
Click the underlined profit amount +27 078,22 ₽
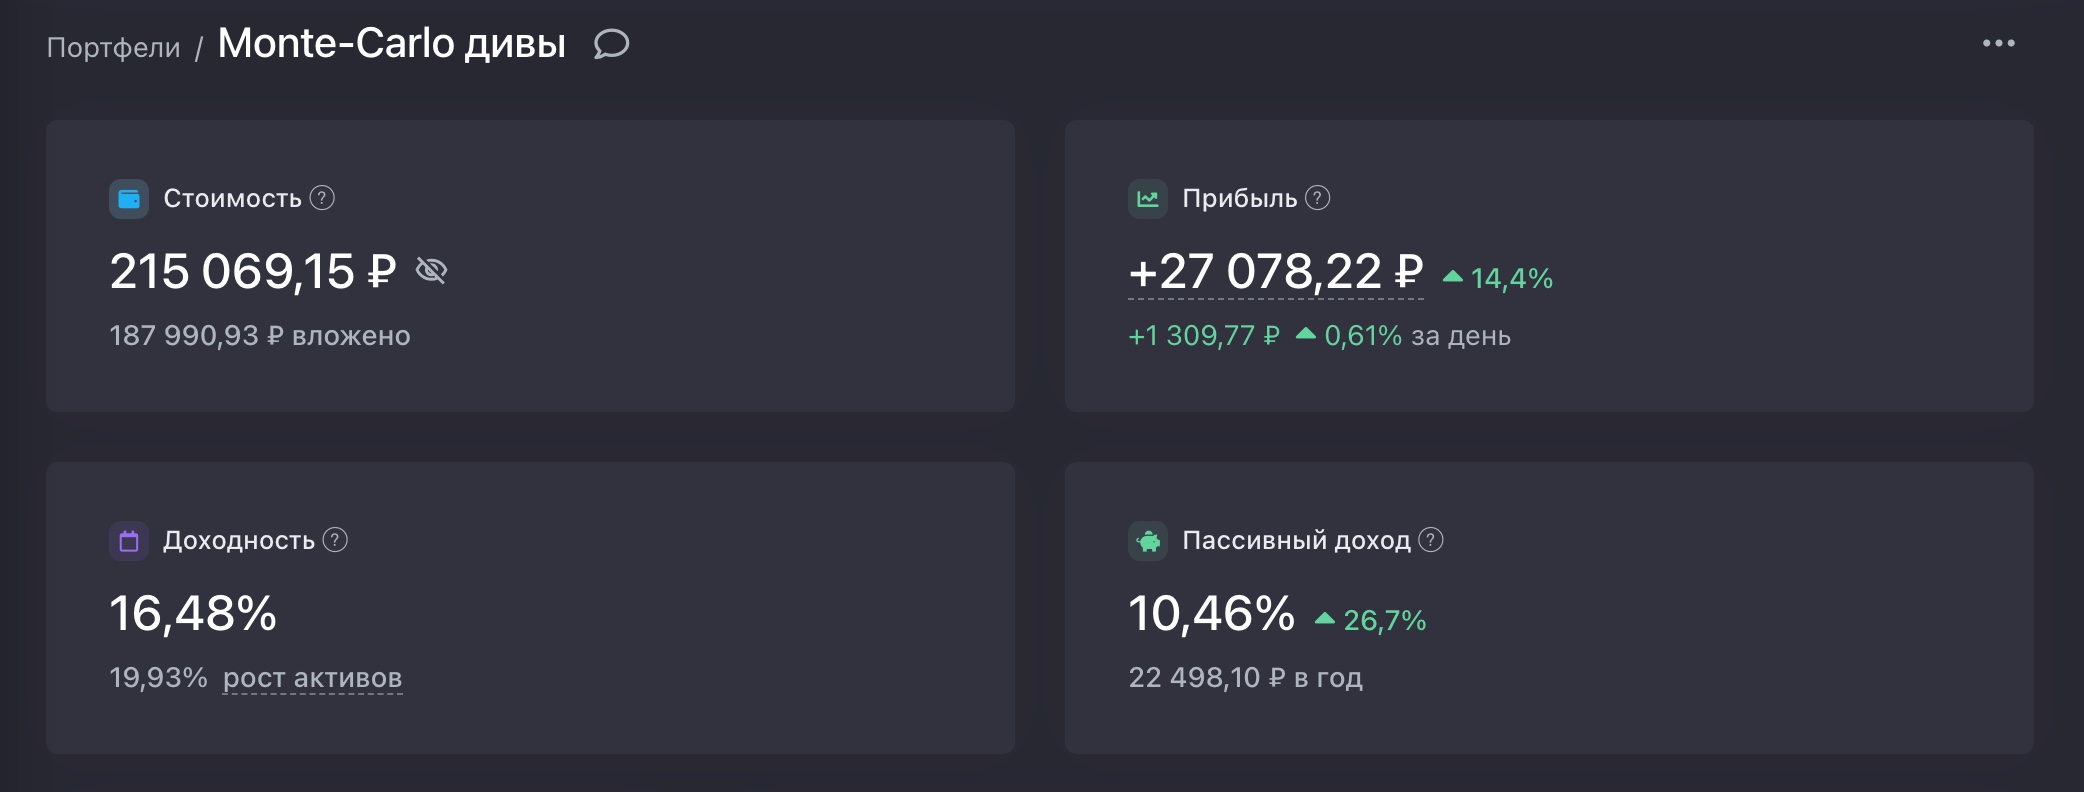1275,272
